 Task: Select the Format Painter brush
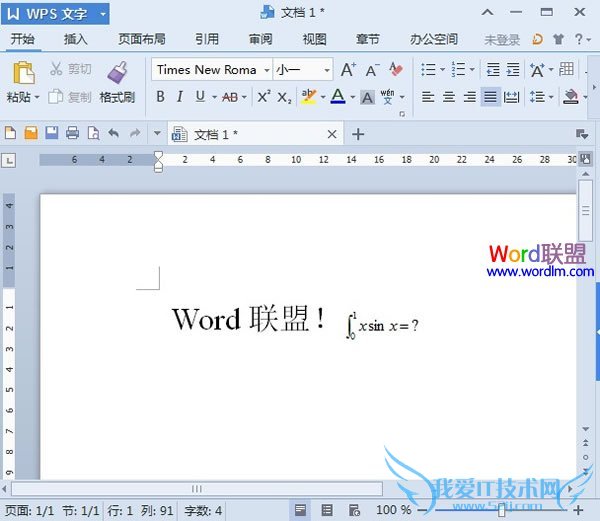(x=117, y=73)
